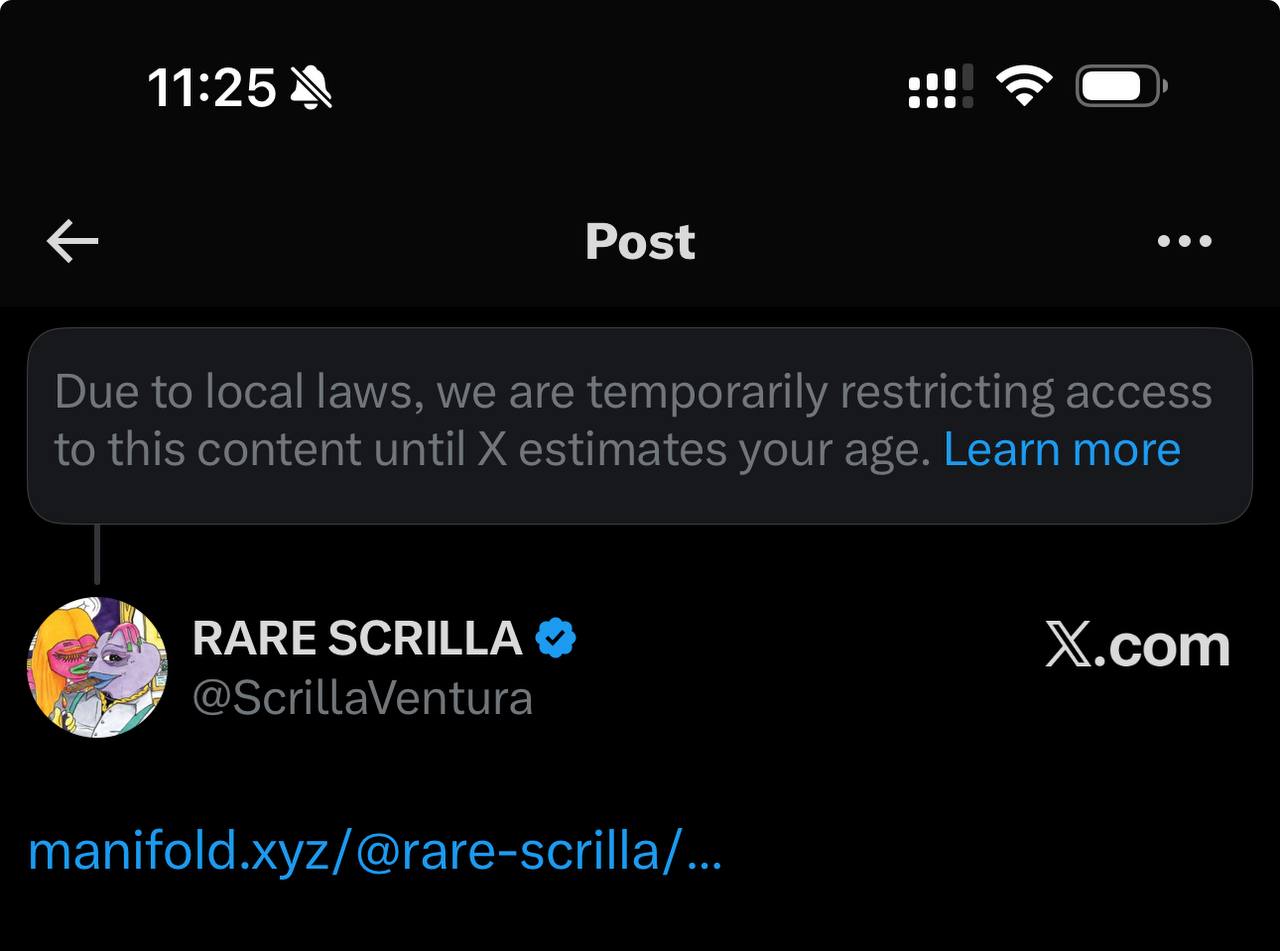The height and width of the screenshot is (951, 1280).
Task: Tap the thread connector line above avatar
Action: 97,555
